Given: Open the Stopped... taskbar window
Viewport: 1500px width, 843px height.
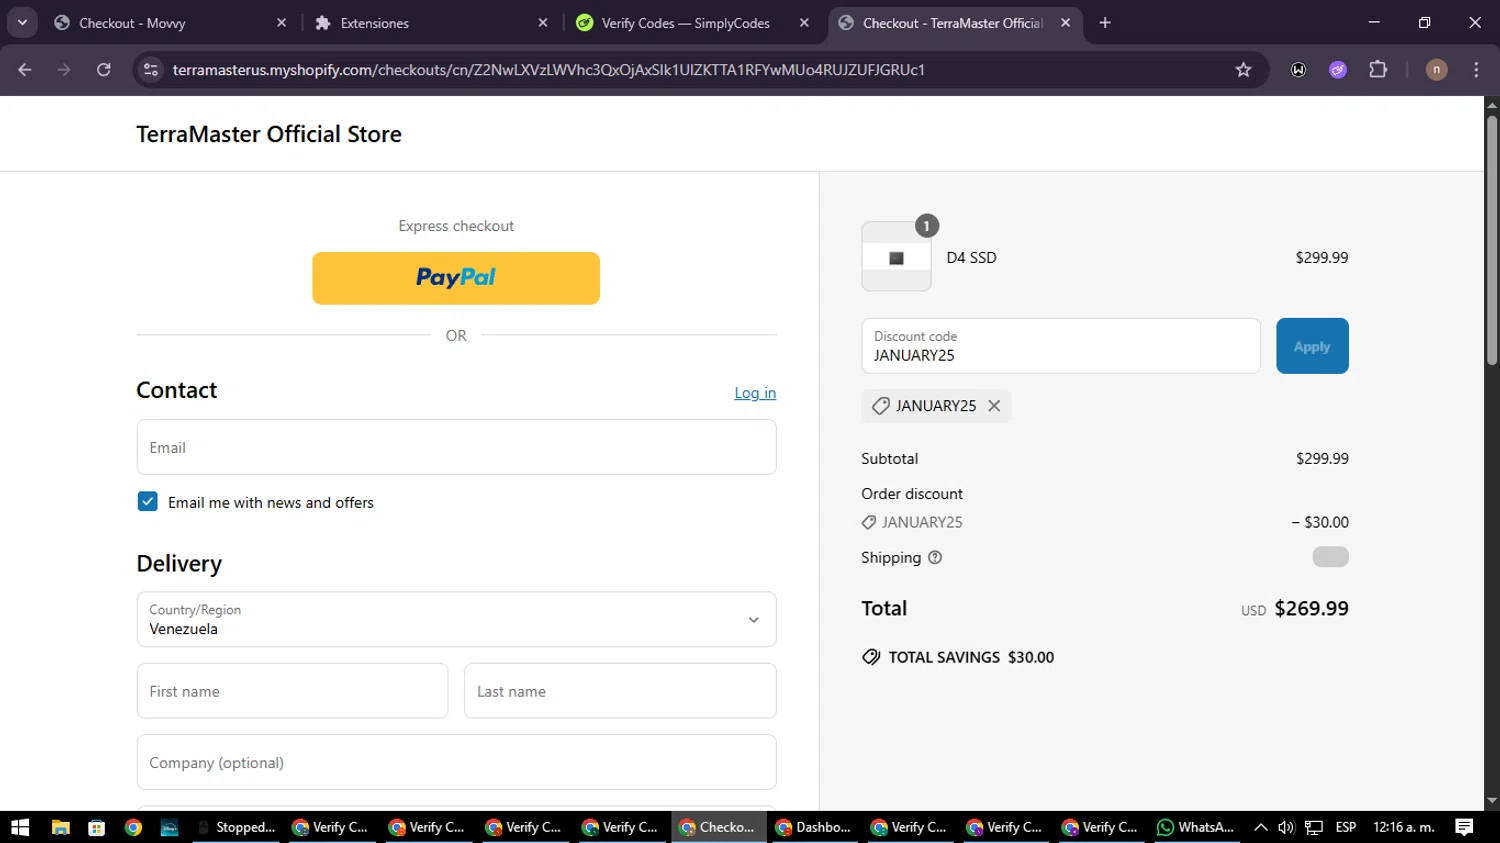Looking at the screenshot, I should (x=237, y=827).
